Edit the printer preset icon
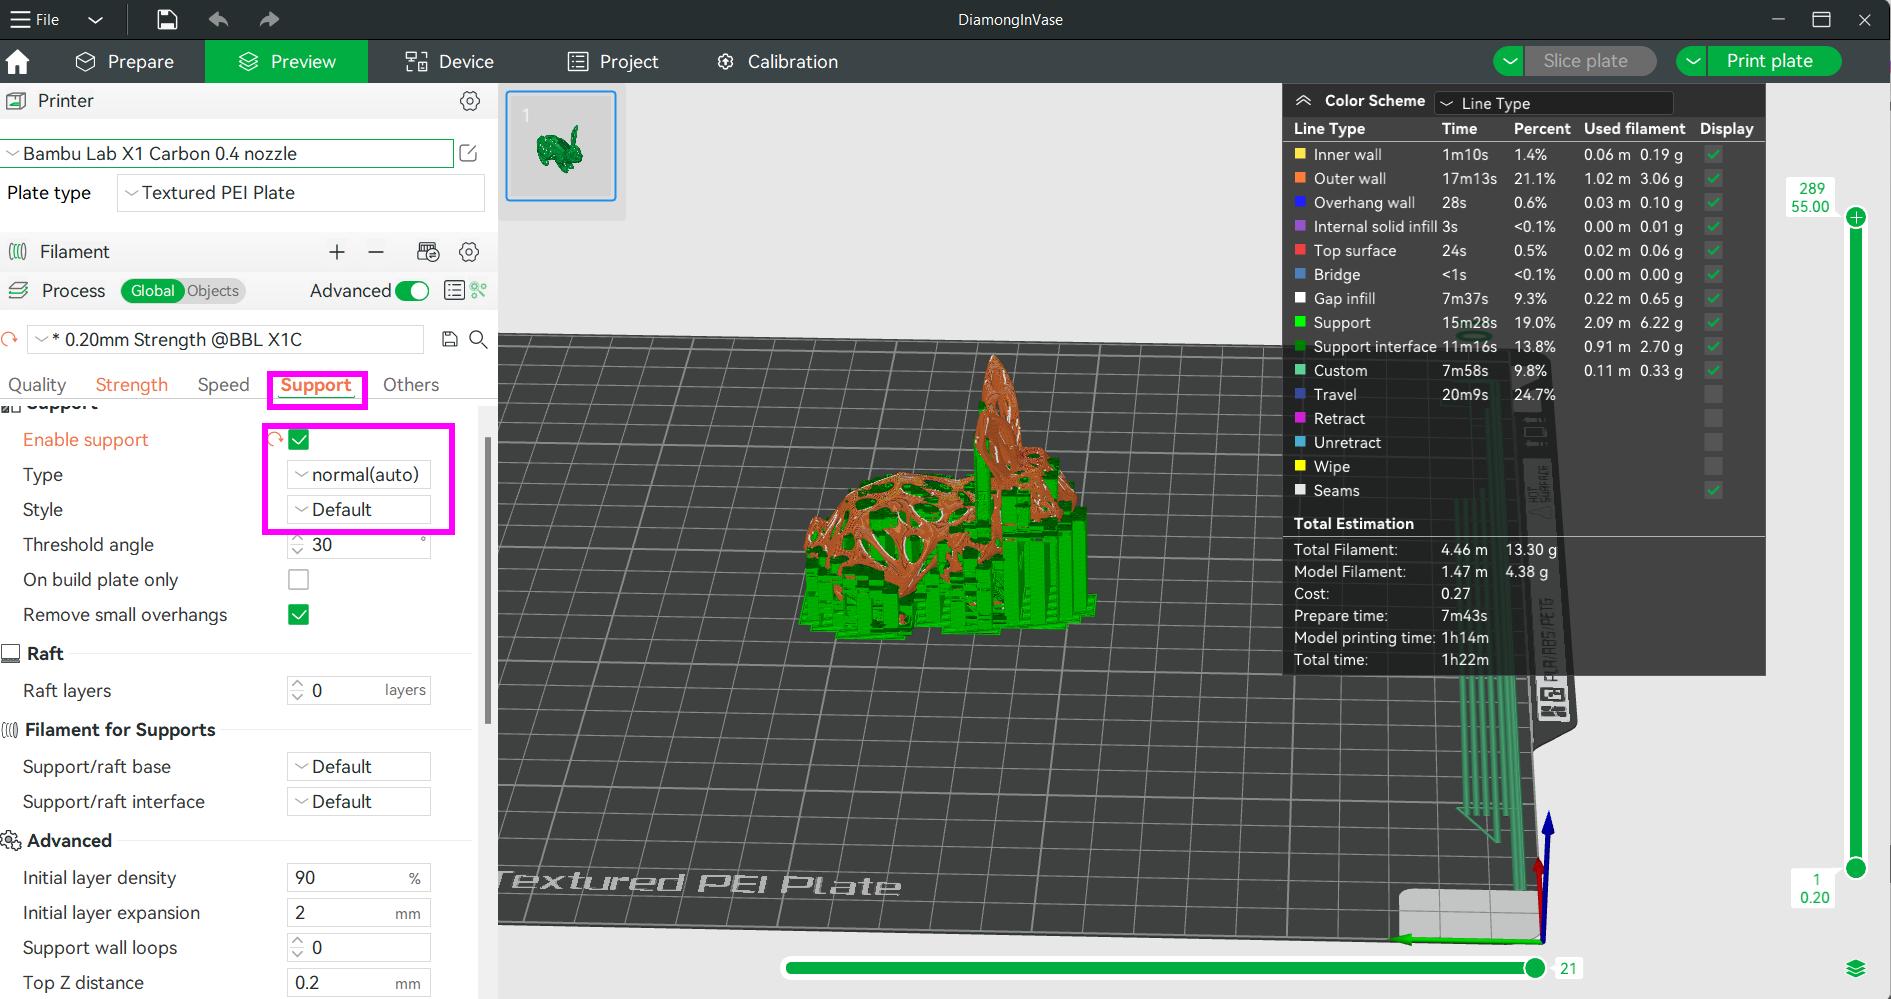This screenshot has width=1891, height=999. pyautogui.click(x=468, y=153)
